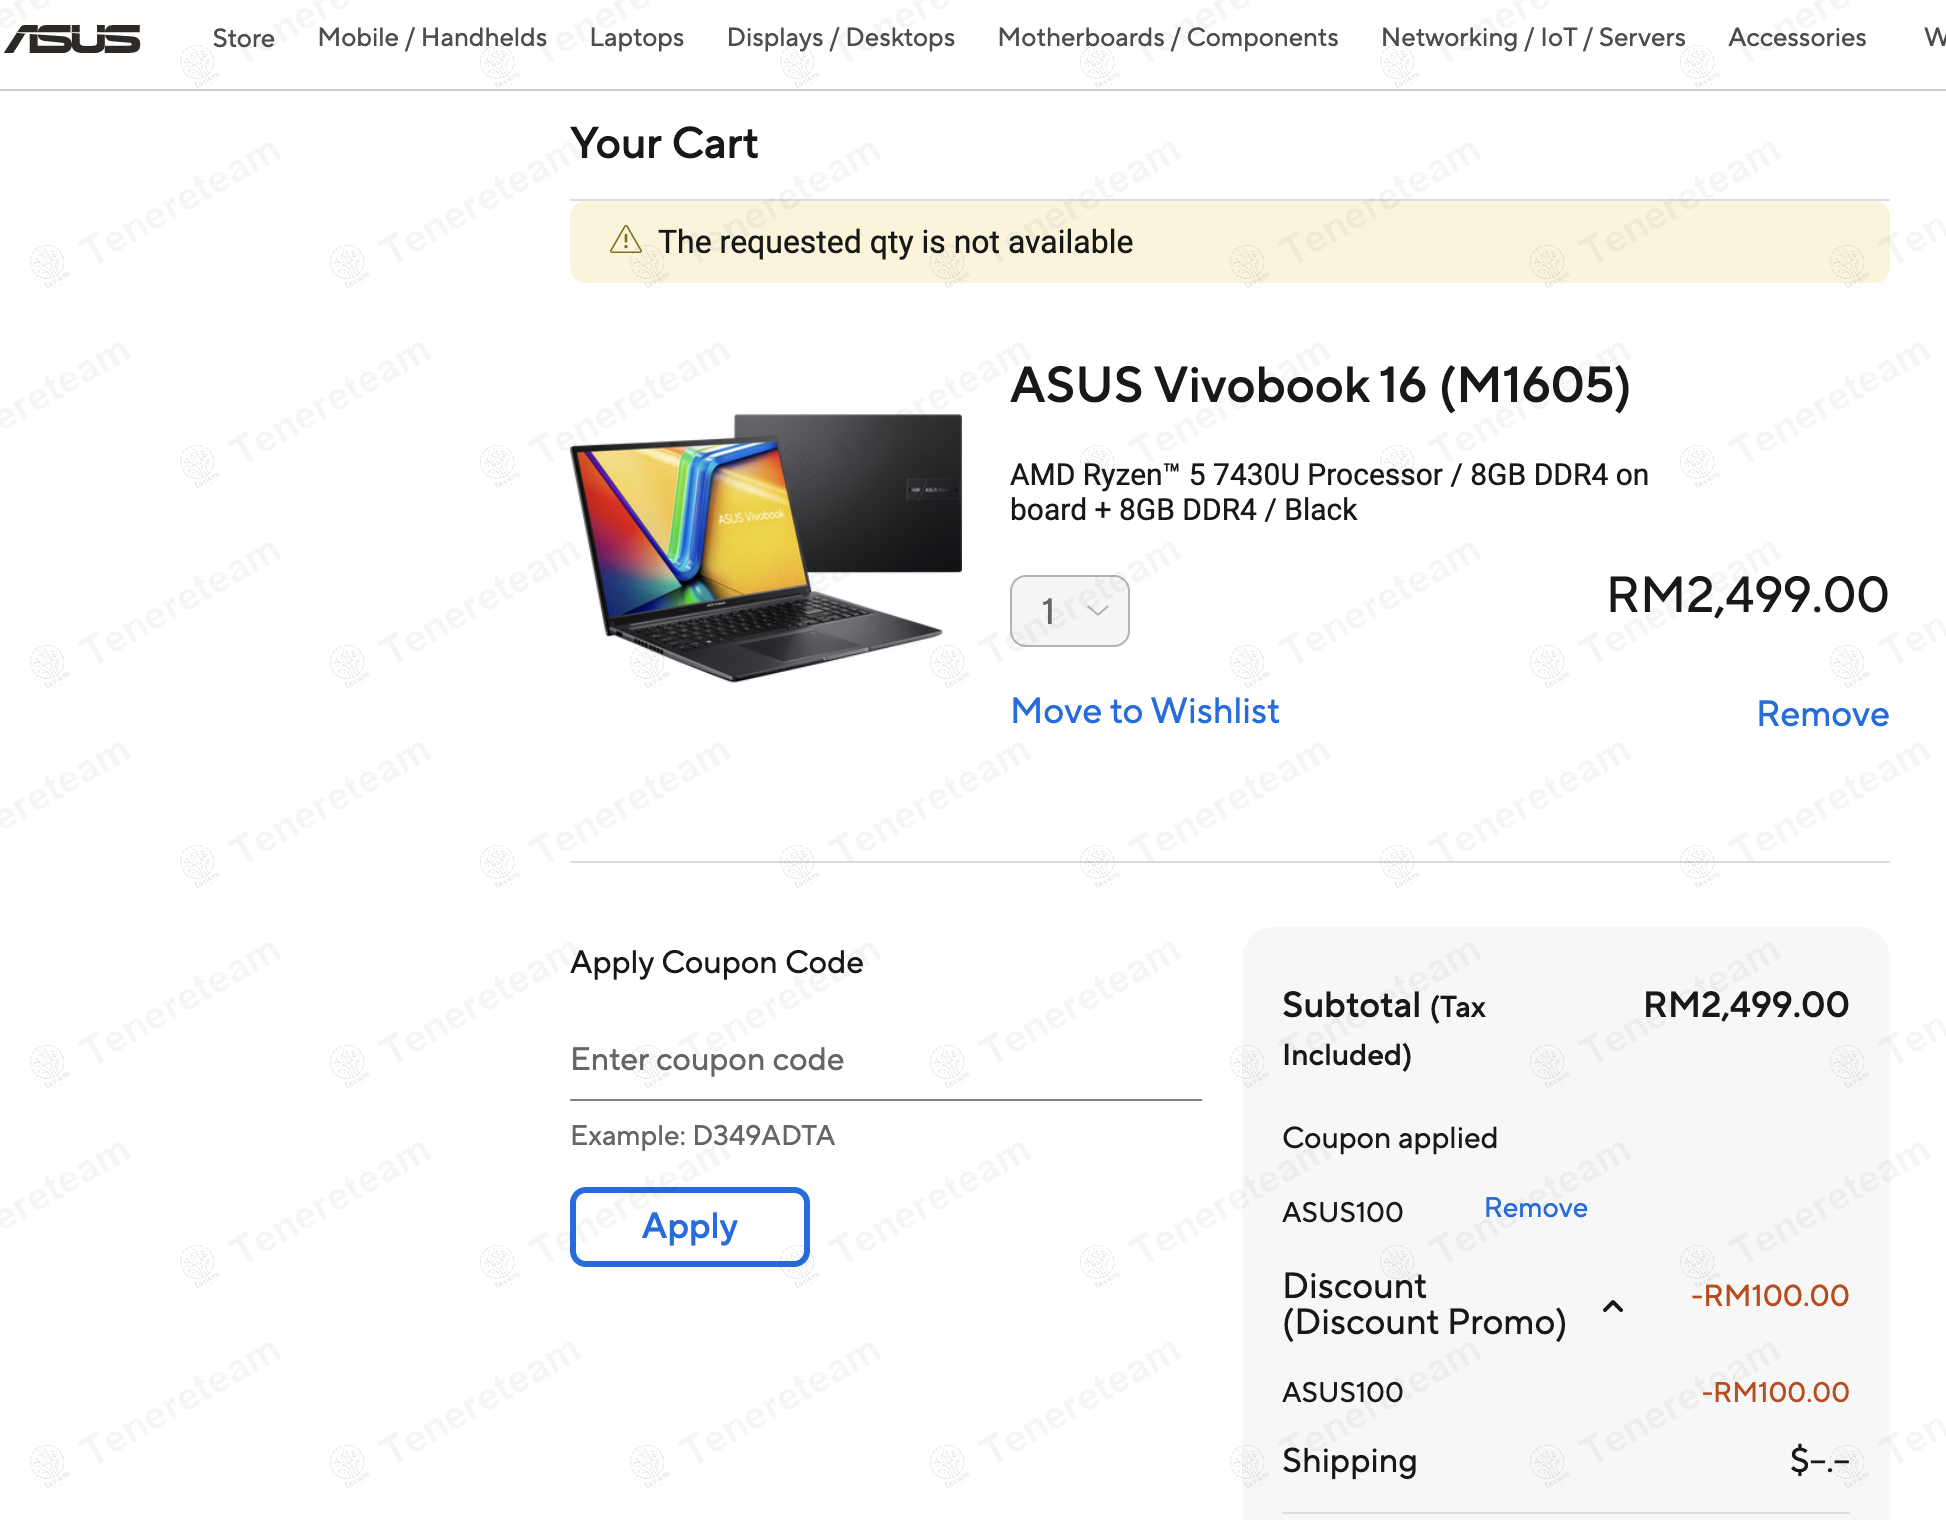The width and height of the screenshot is (1946, 1520).
Task: Click the Apply coupon button
Action: click(689, 1227)
